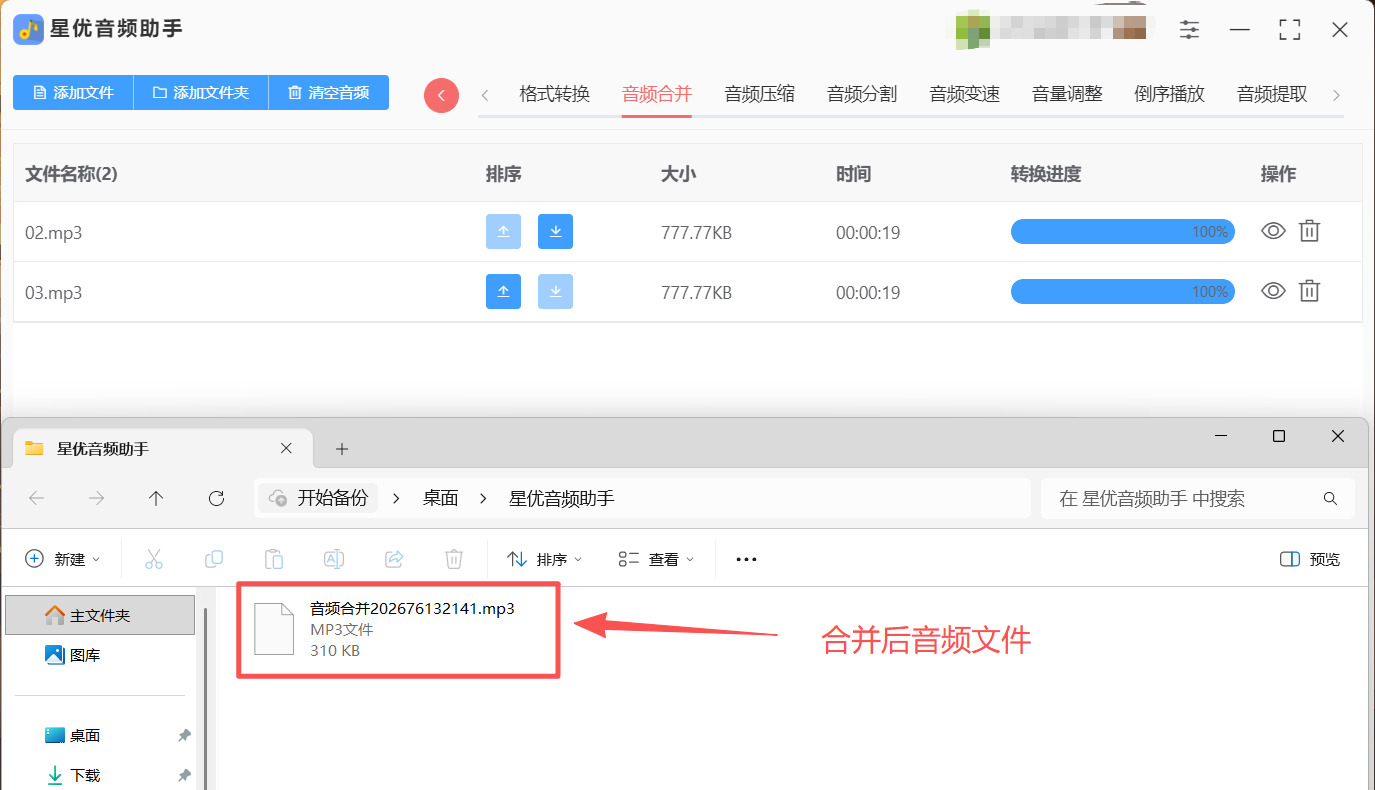The height and width of the screenshot is (790, 1375).
Task: Toggle the Explorer 预览 pane
Action: [1310, 559]
